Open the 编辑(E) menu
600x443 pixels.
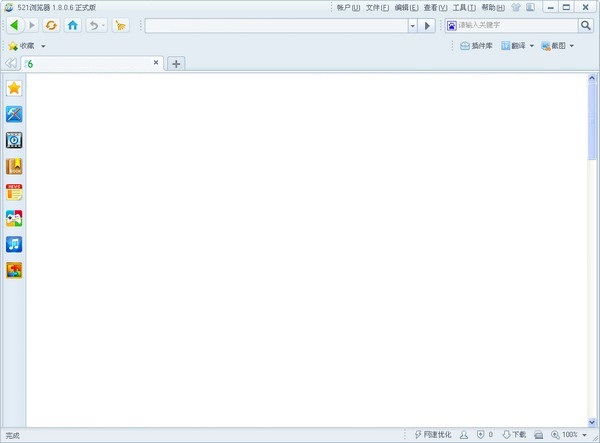(406, 7)
